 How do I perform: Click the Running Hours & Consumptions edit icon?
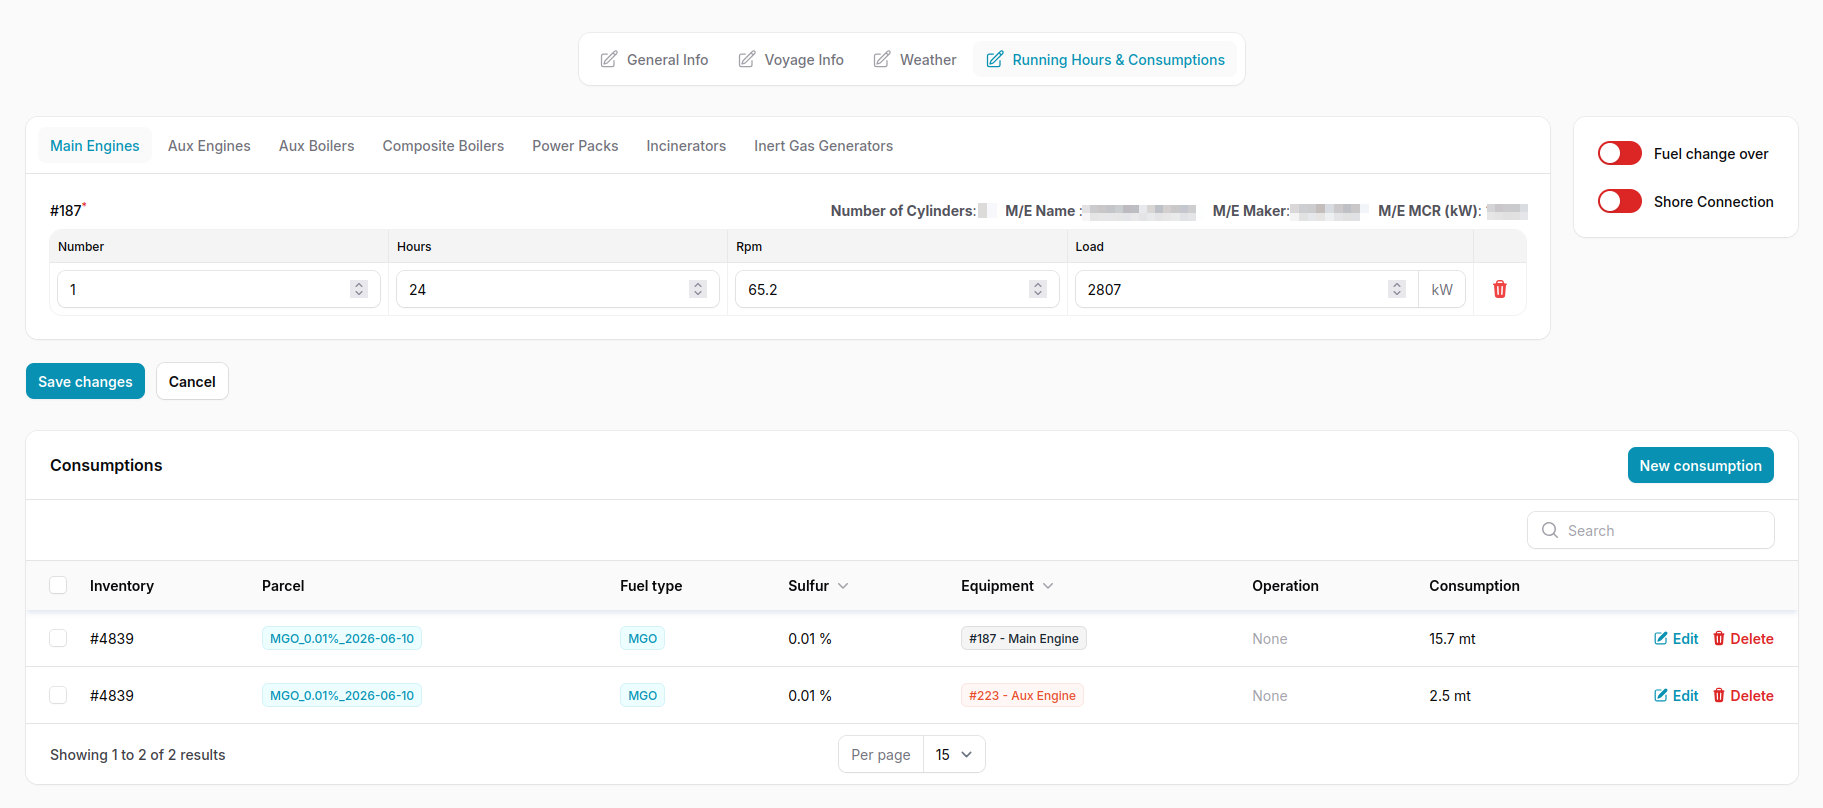click(x=994, y=60)
